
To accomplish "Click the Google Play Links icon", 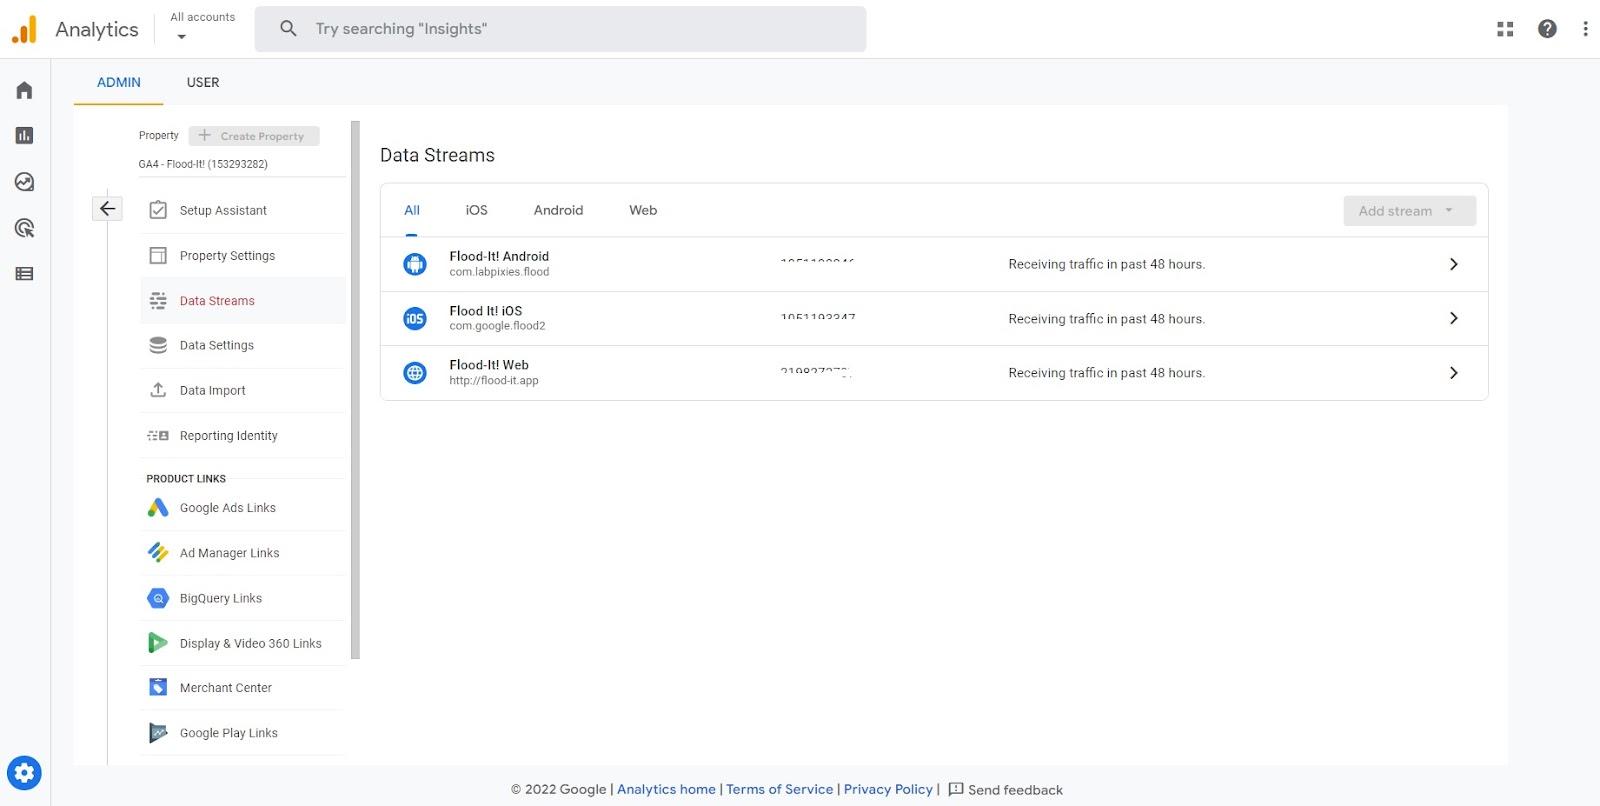I will pyautogui.click(x=158, y=732).
